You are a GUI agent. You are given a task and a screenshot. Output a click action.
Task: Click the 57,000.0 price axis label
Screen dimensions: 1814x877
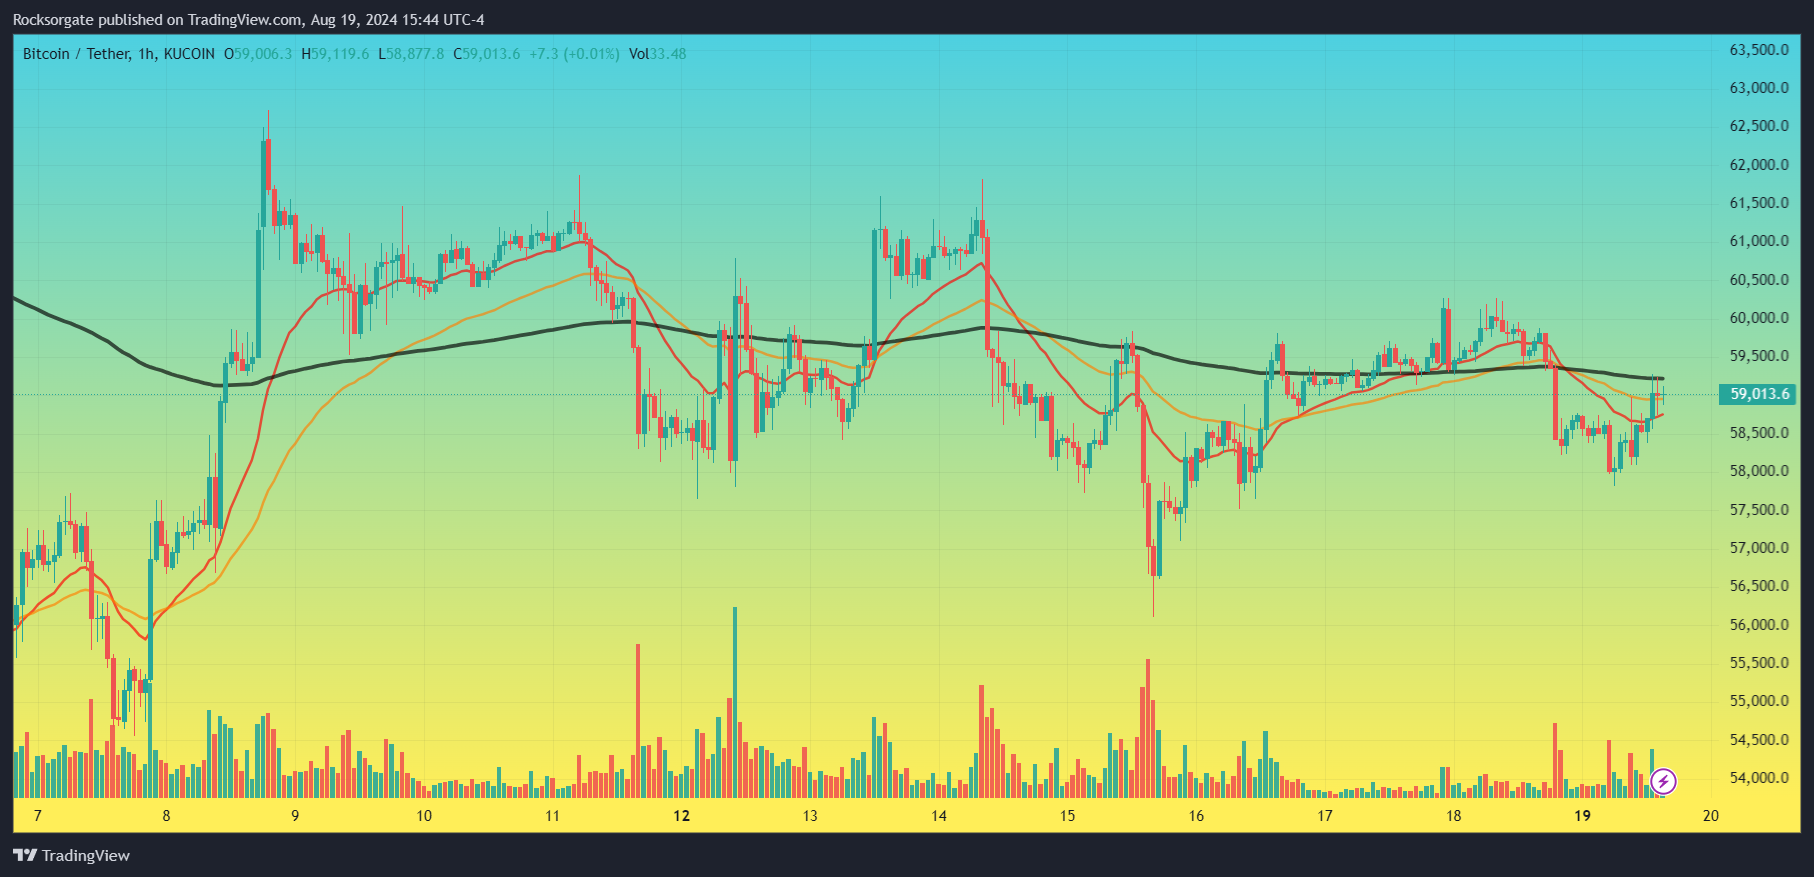pyautogui.click(x=1759, y=548)
